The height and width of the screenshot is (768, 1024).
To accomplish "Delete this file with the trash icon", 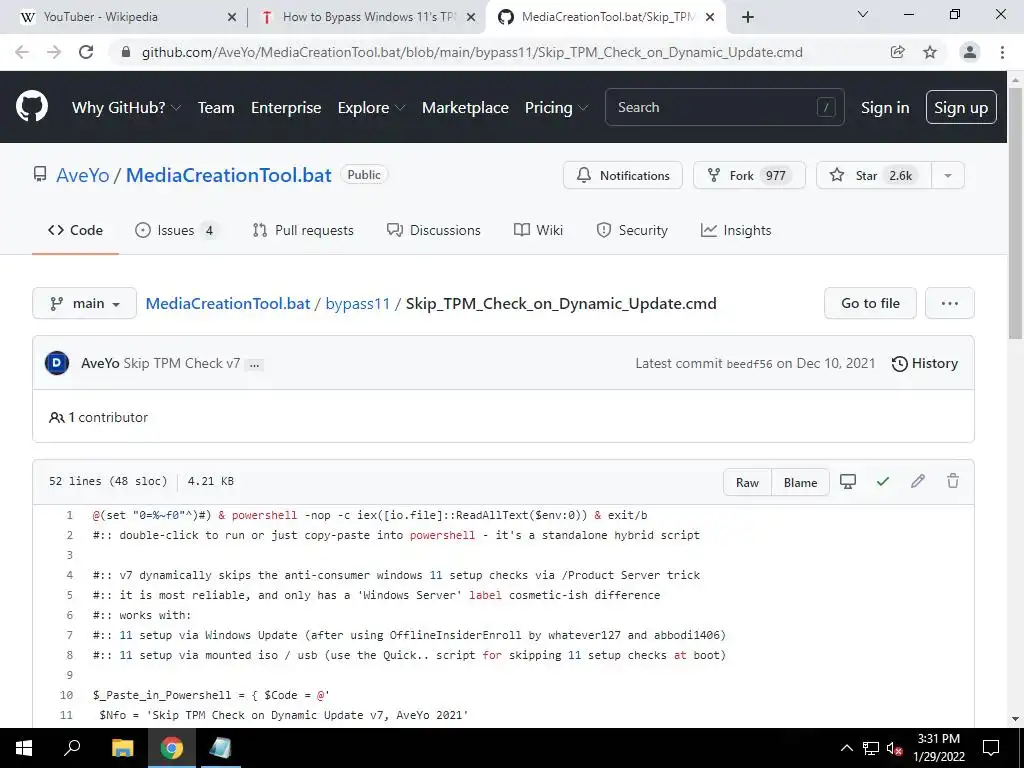I will [x=953, y=482].
